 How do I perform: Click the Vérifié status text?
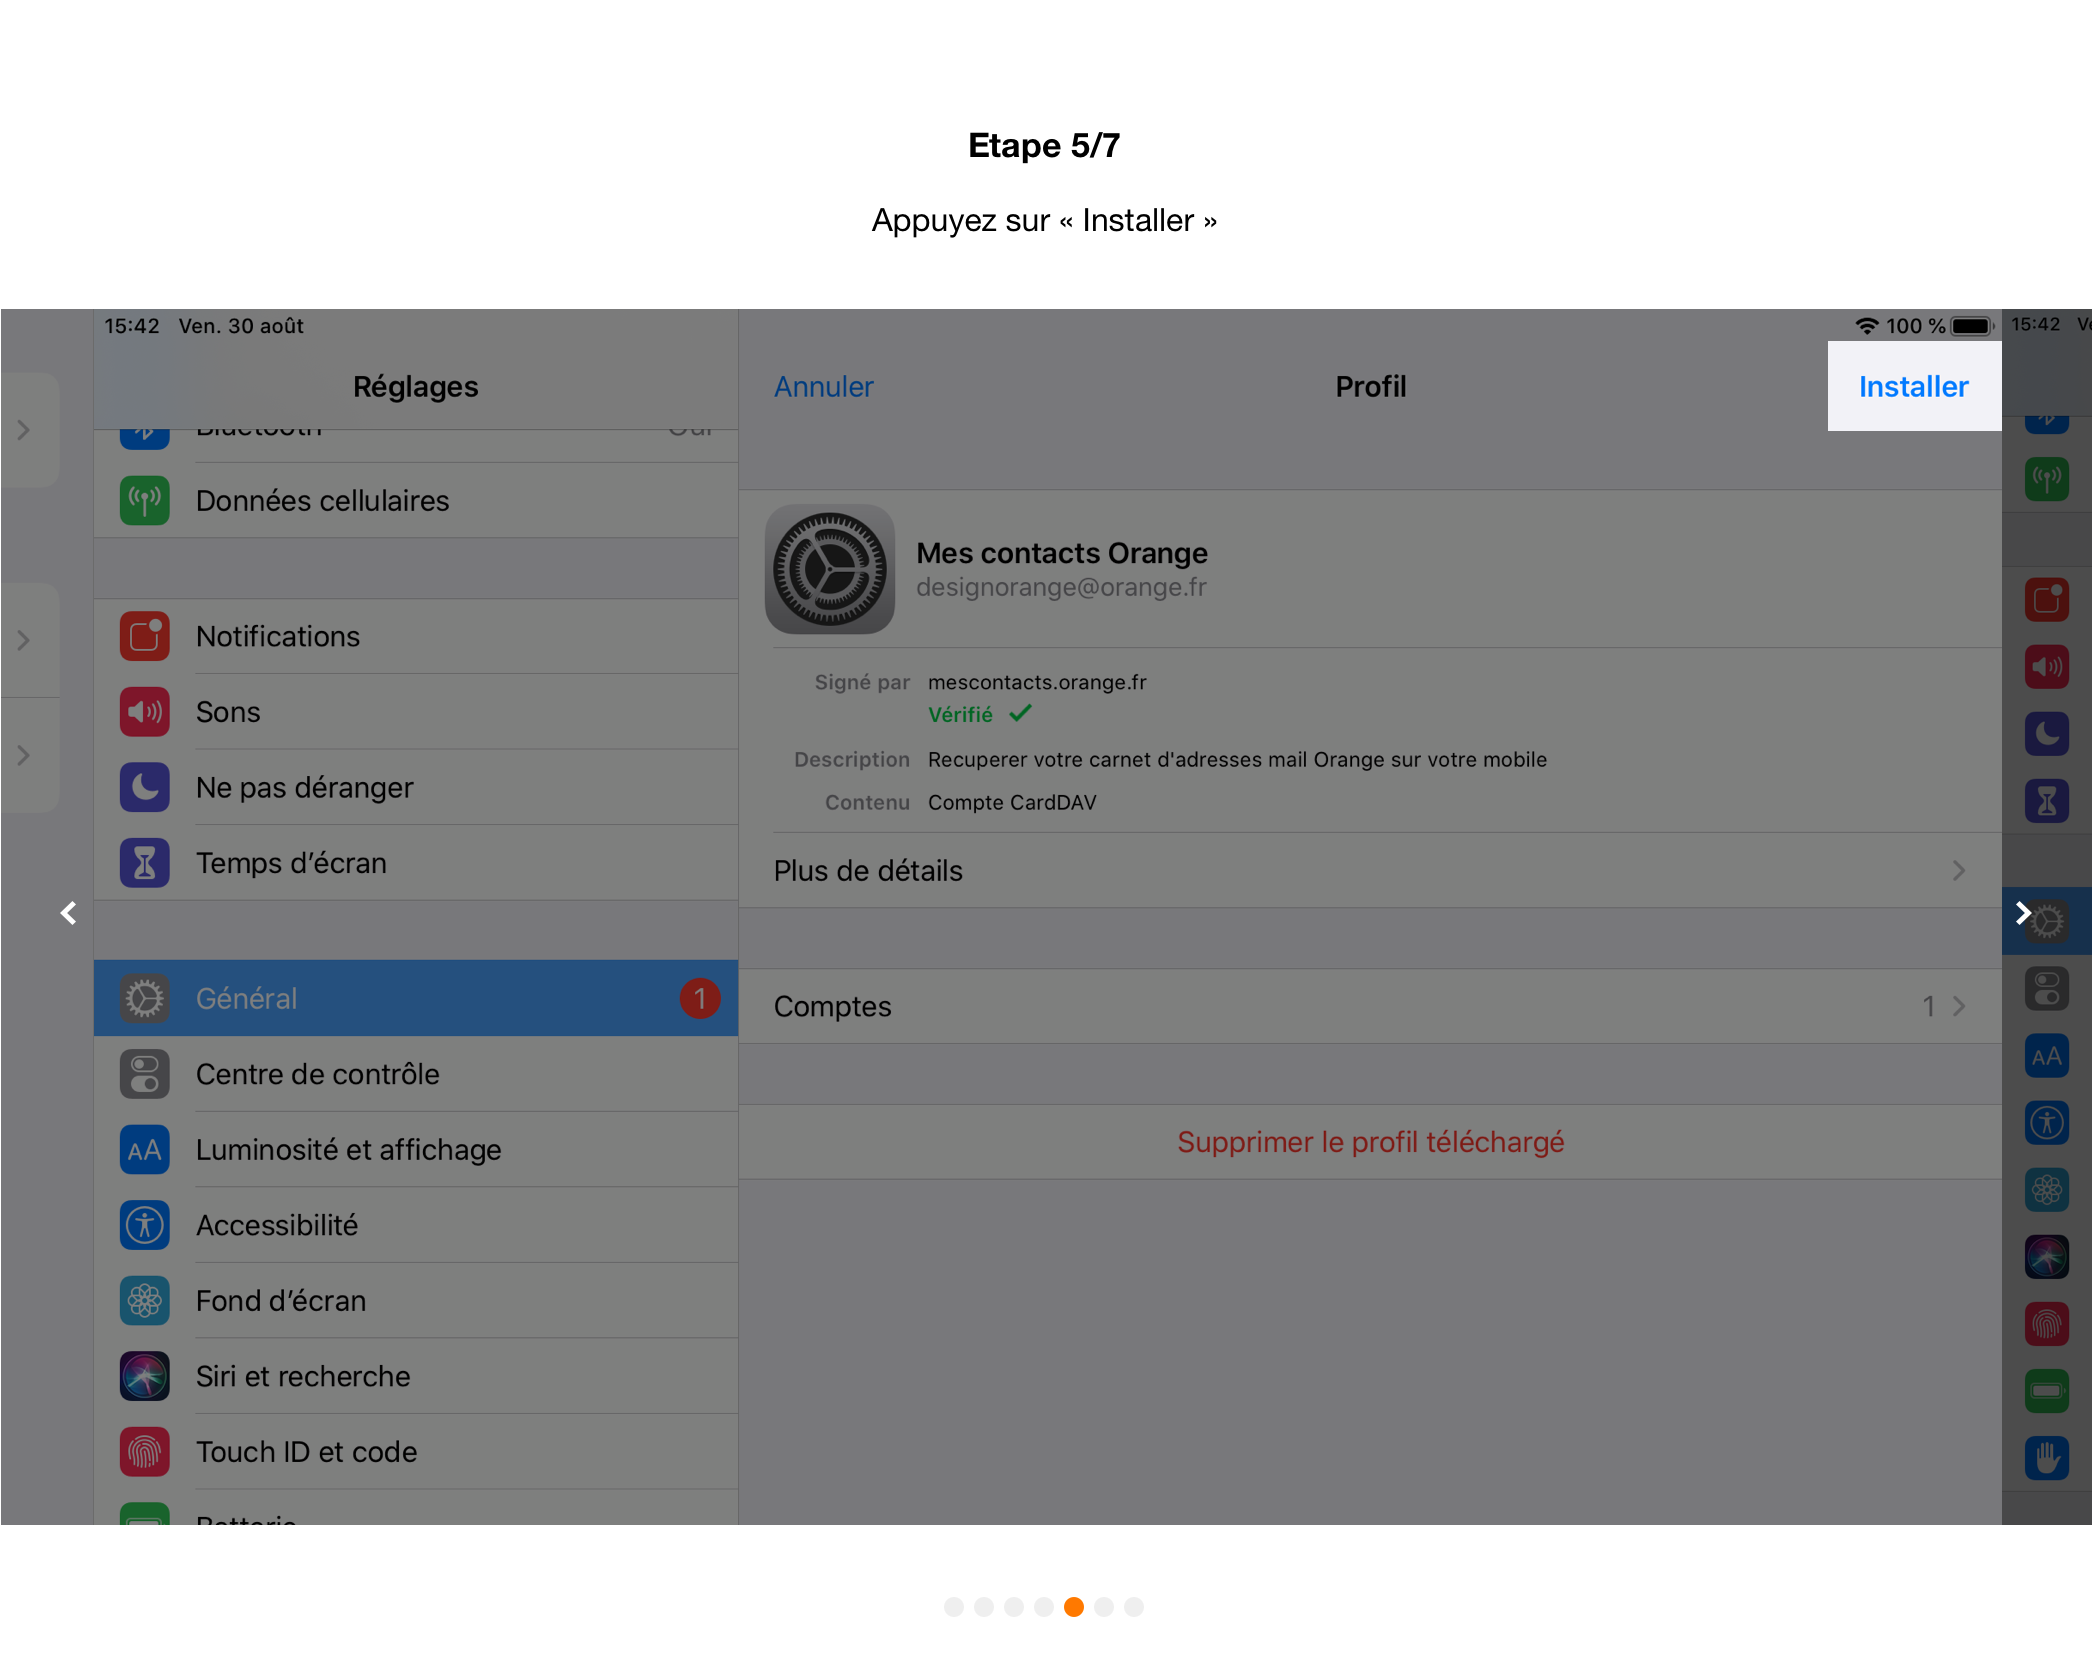pos(960,714)
